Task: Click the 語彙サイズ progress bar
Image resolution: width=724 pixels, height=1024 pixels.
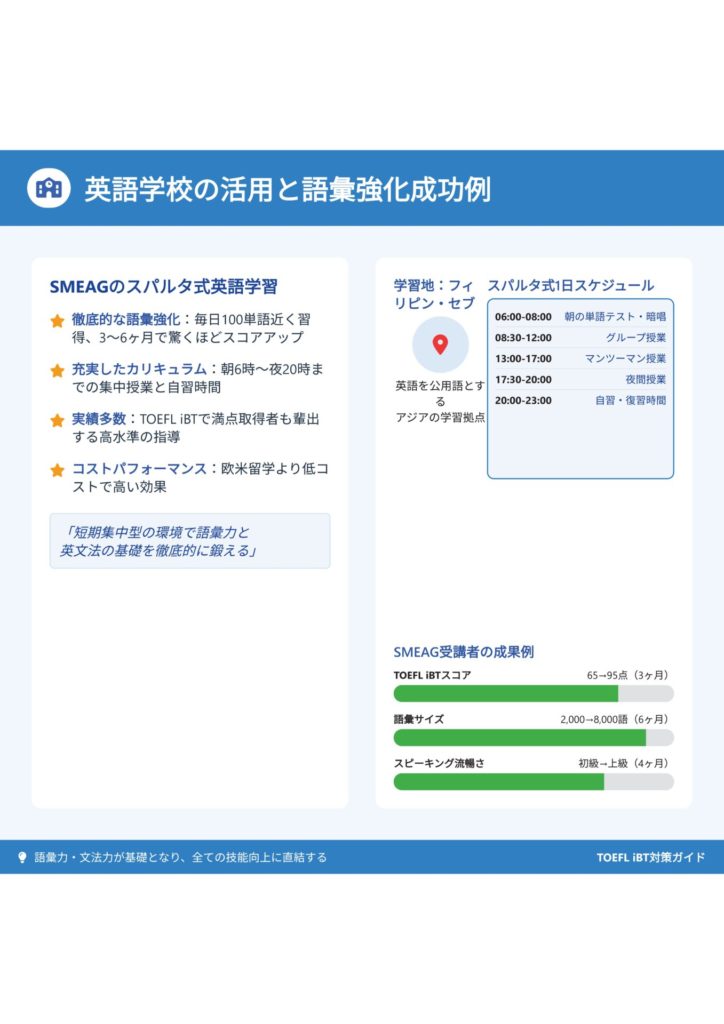Action: click(533, 738)
